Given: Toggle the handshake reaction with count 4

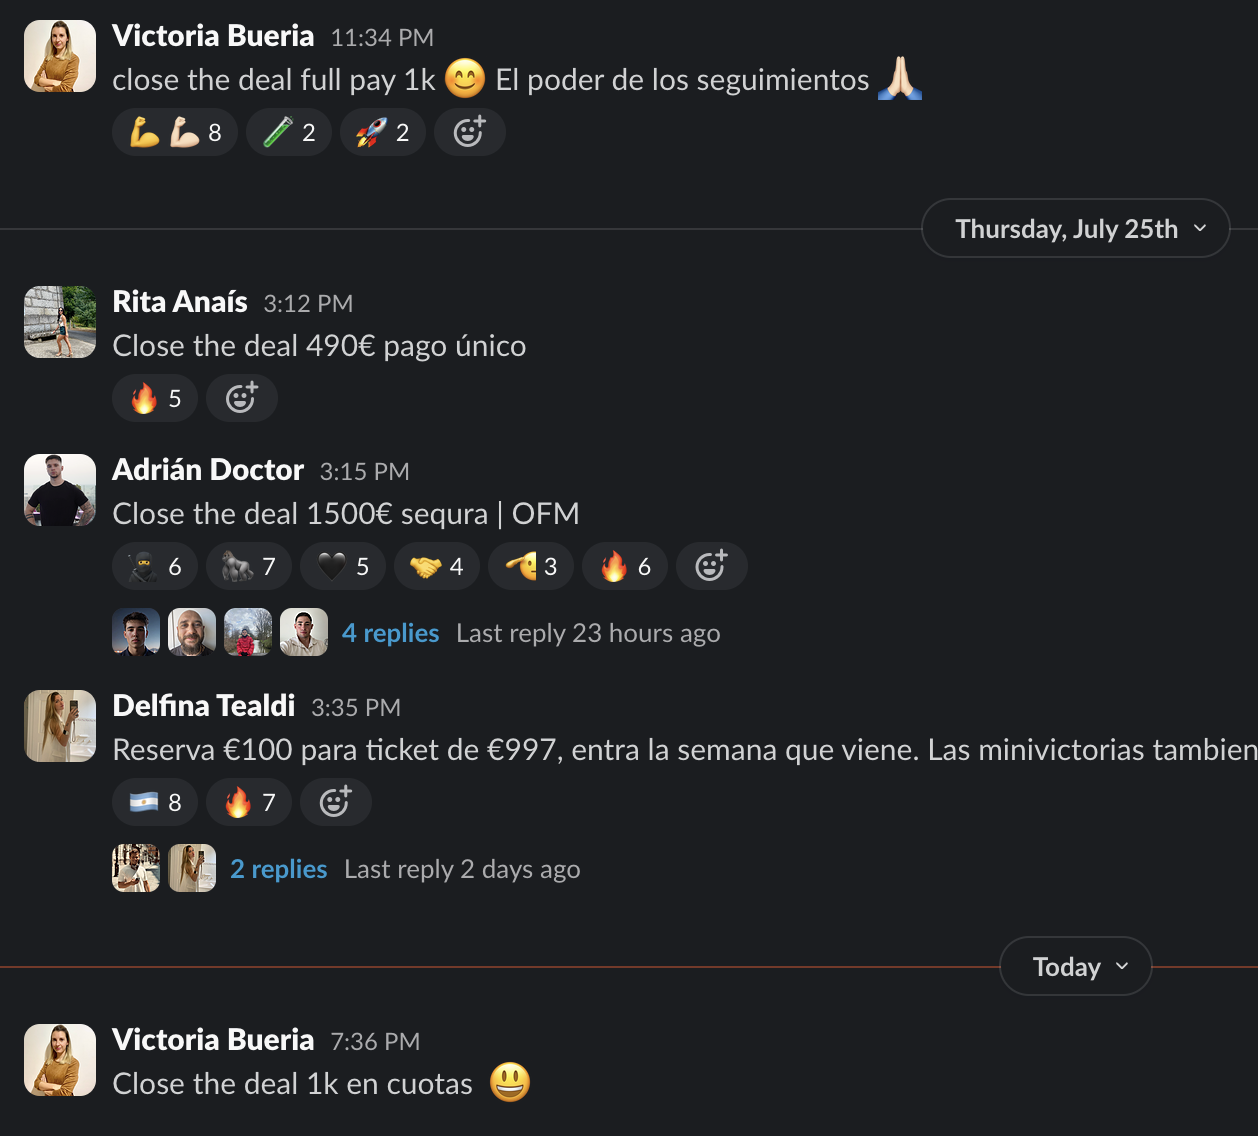Looking at the screenshot, I should pos(437,566).
